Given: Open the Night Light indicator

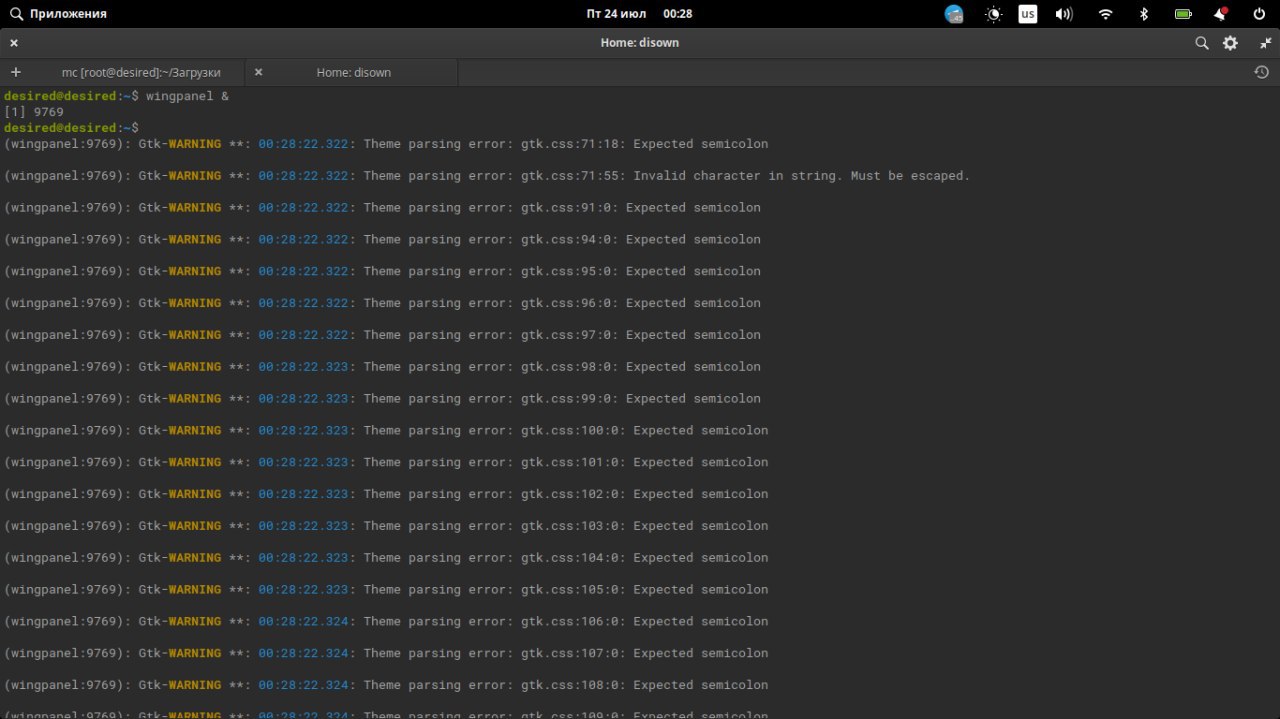Looking at the screenshot, I should (993, 14).
